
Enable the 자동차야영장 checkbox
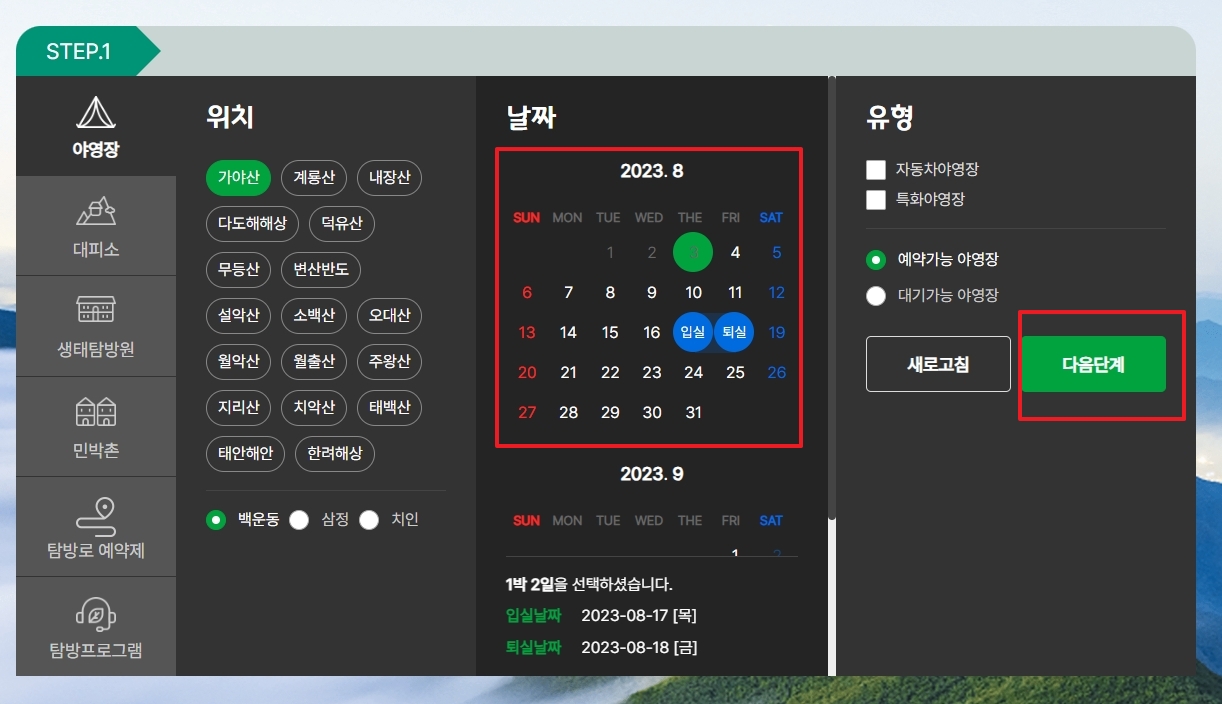874,170
